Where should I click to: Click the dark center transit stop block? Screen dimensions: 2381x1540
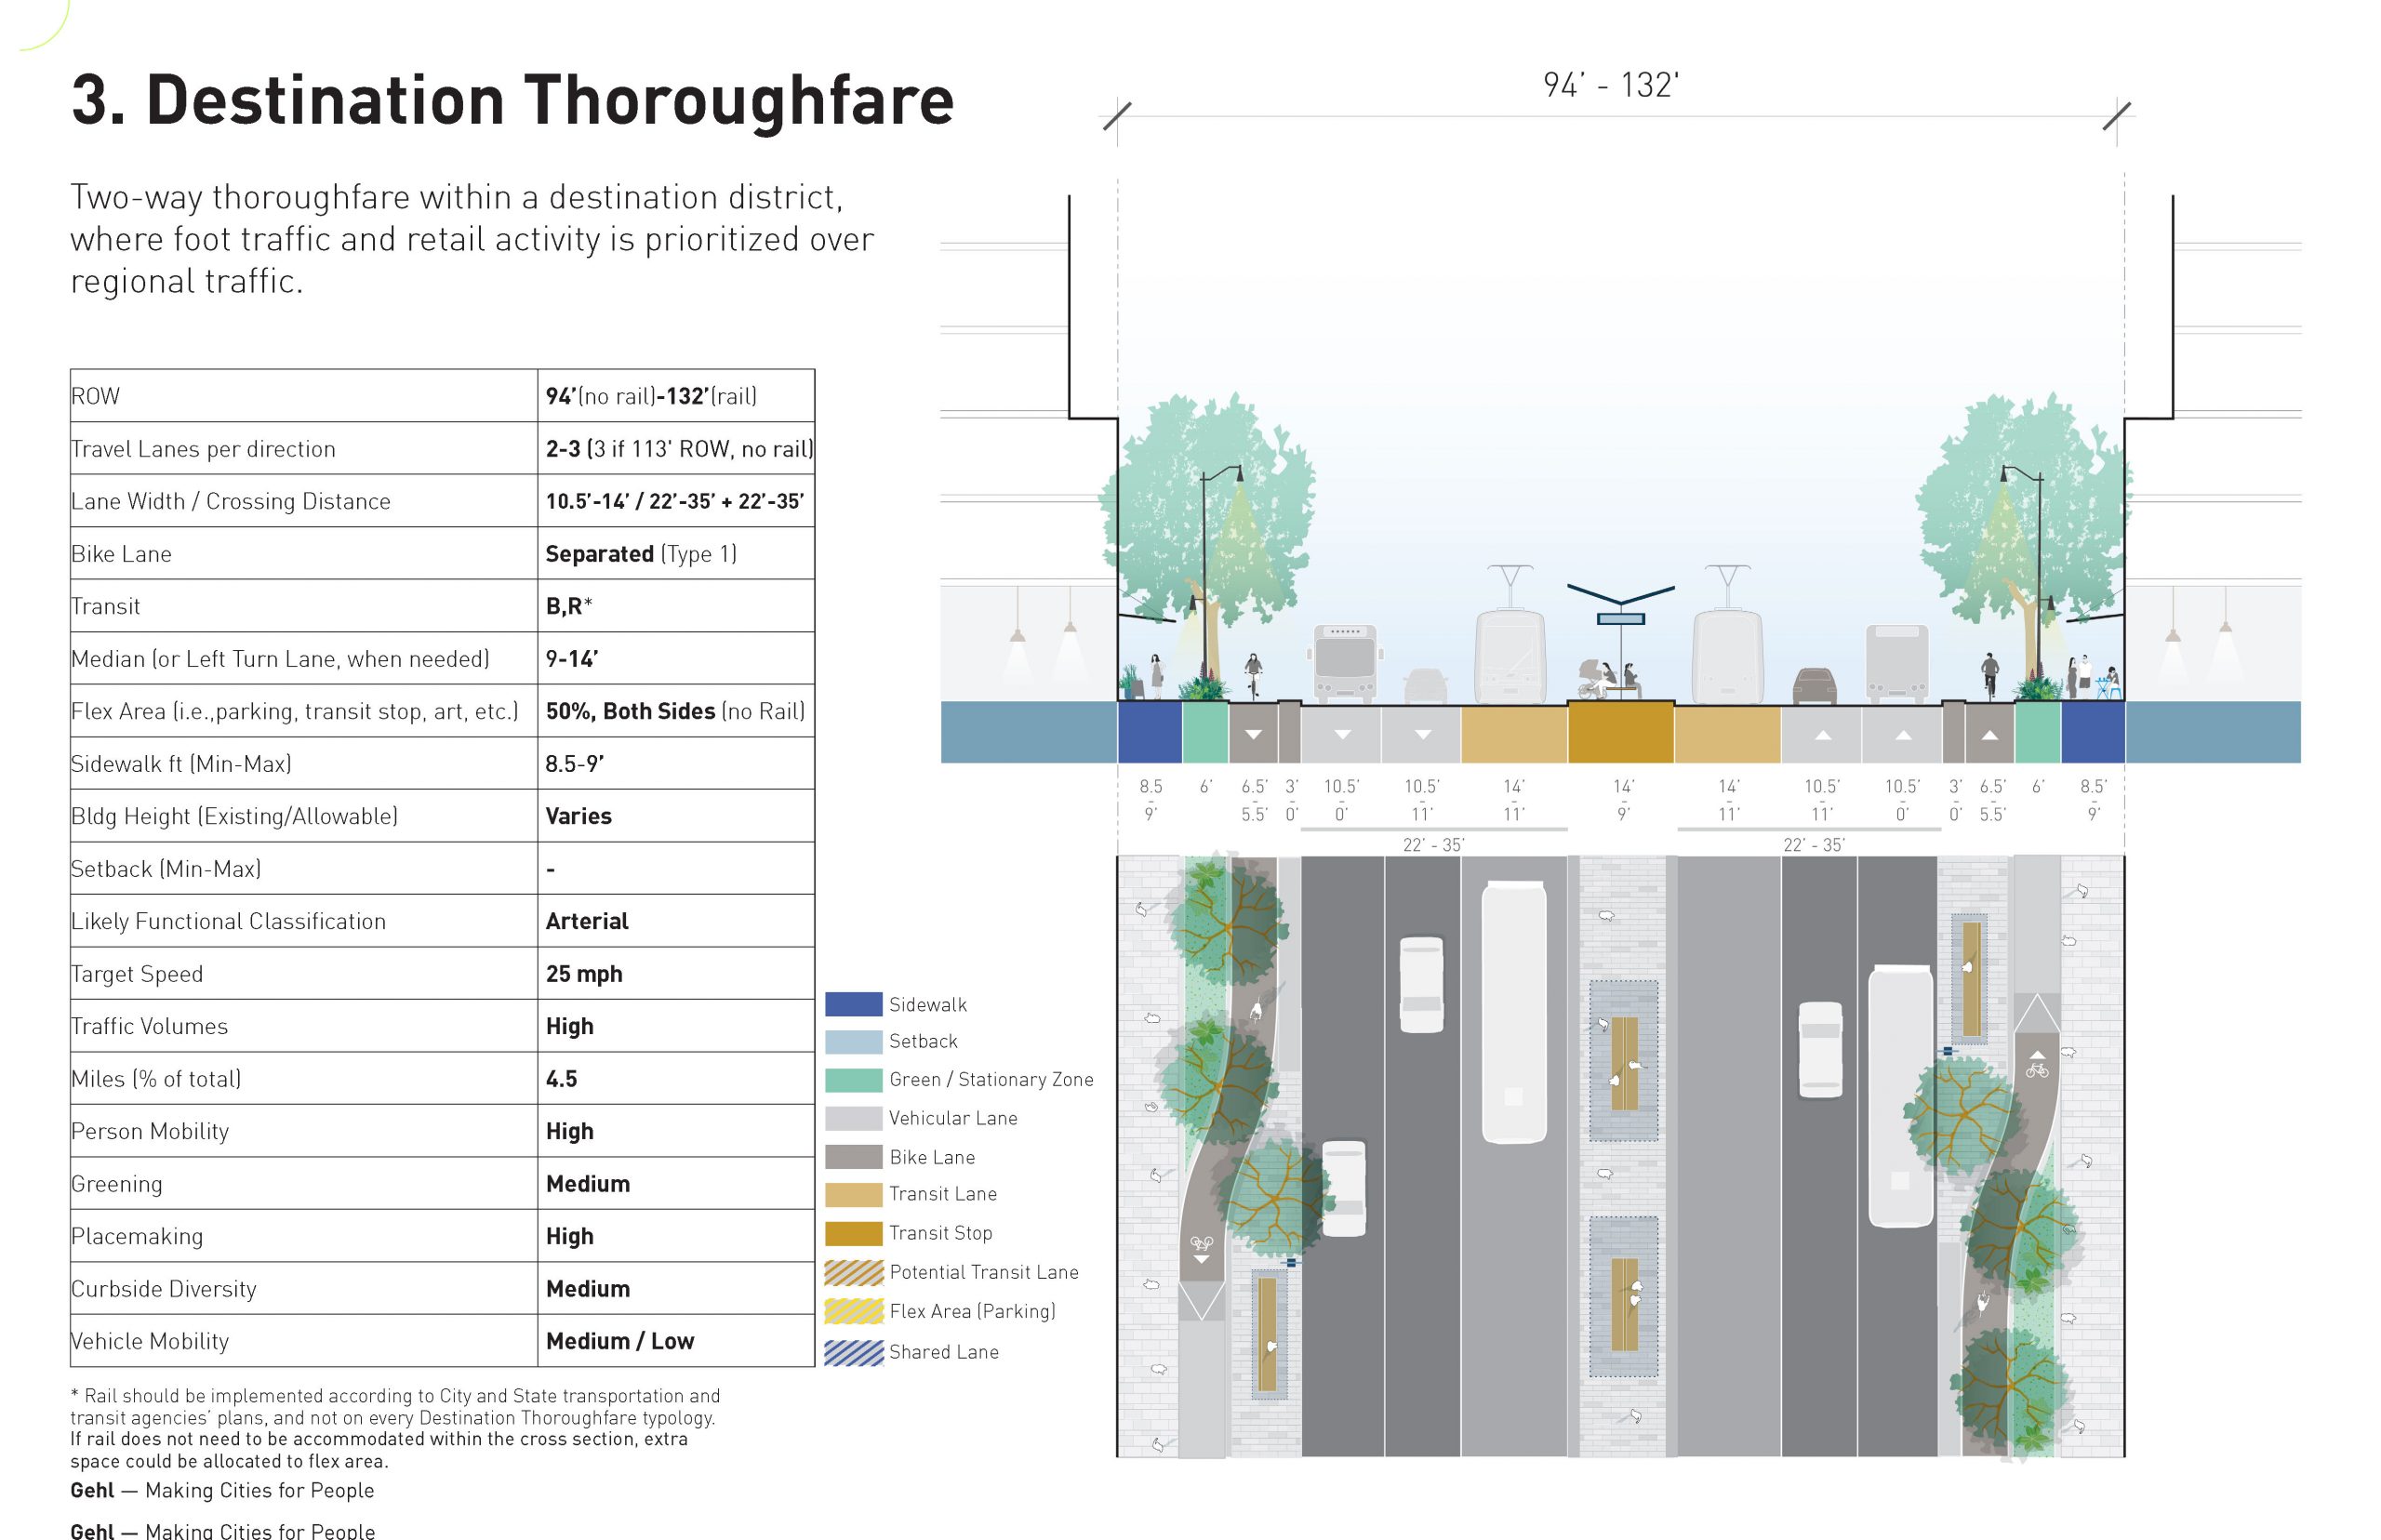1620,732
